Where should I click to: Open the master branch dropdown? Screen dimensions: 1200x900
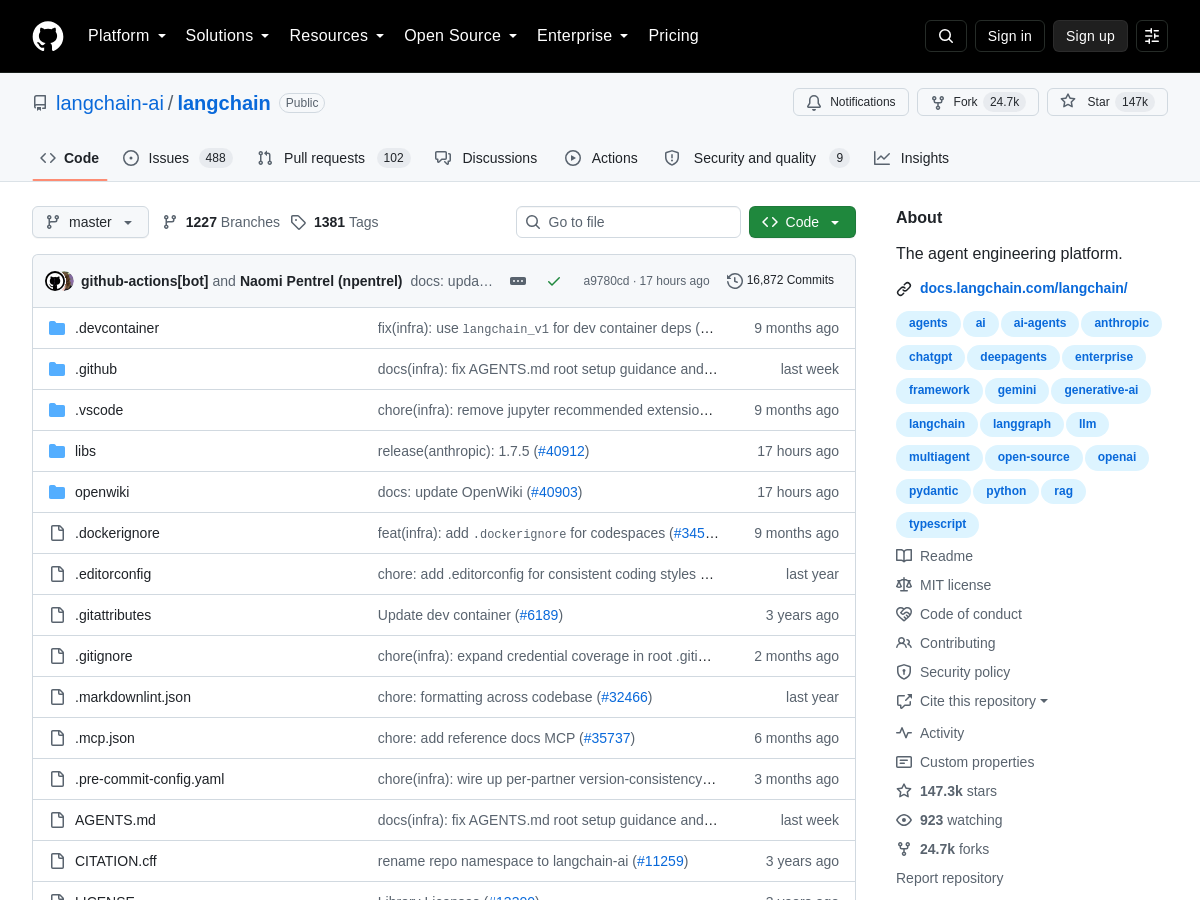click(x=90, y=222)
